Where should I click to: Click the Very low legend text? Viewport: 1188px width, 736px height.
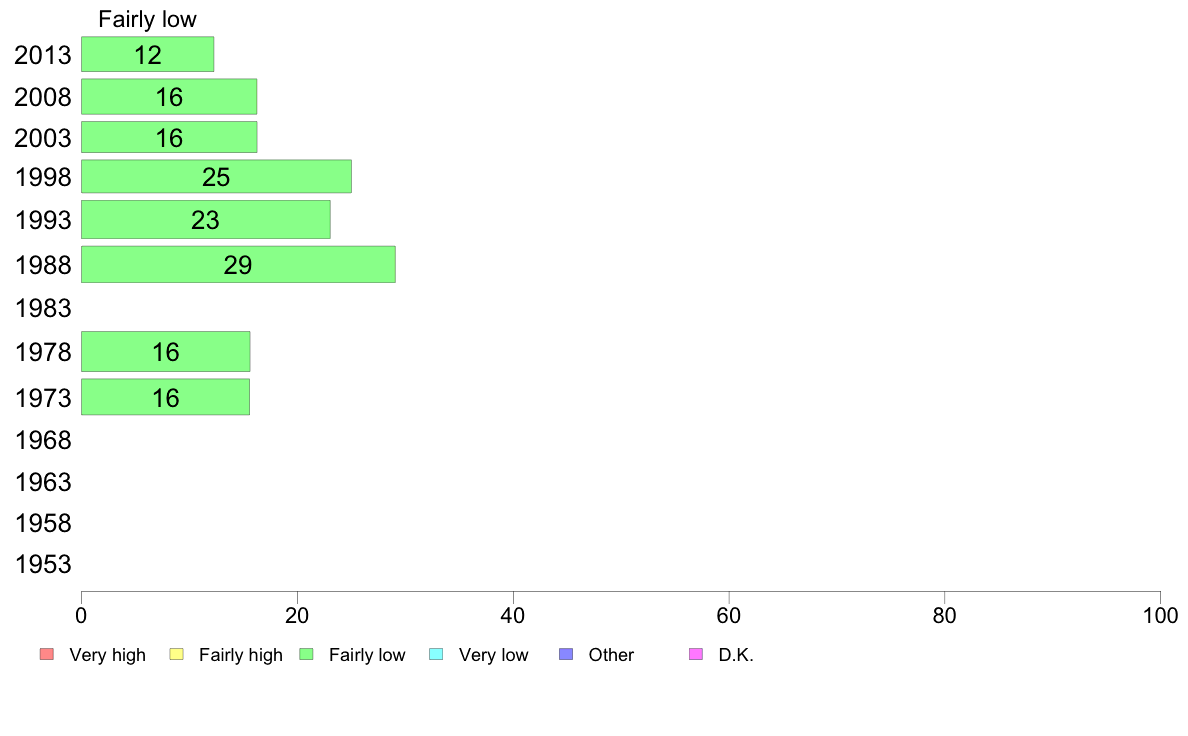click(493, 655)
